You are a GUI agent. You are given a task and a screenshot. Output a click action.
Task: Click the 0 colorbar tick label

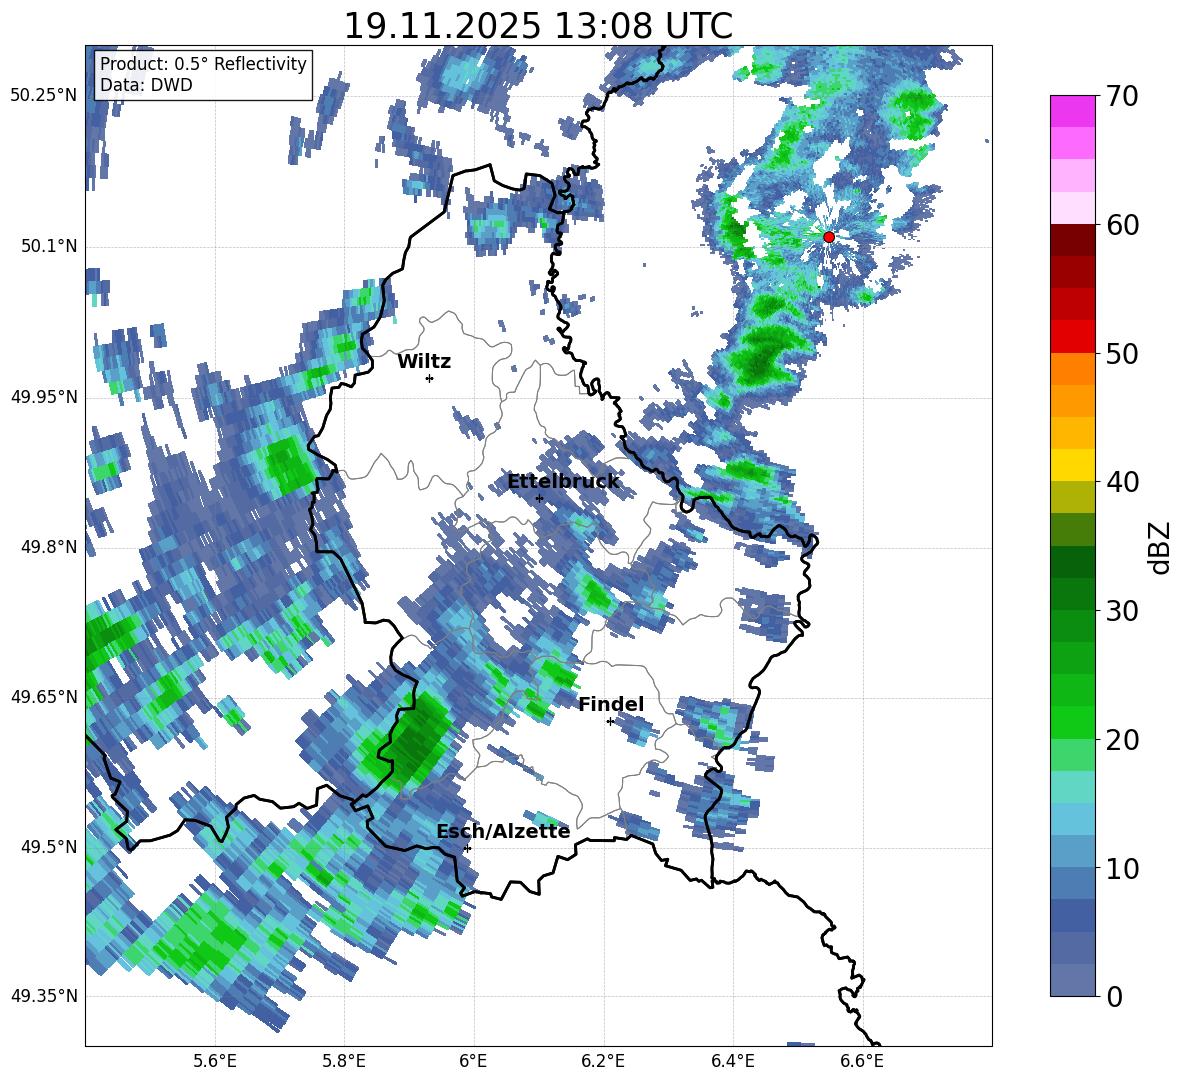point(1114,997)
